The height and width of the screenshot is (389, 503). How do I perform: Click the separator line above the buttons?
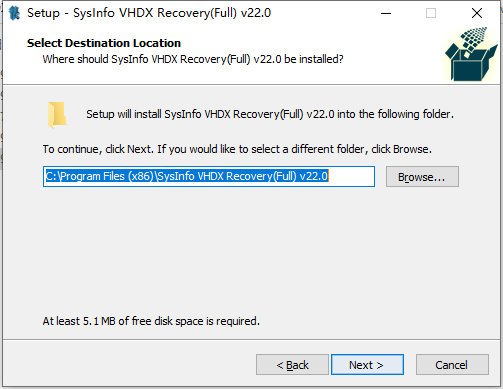[251, 340]
